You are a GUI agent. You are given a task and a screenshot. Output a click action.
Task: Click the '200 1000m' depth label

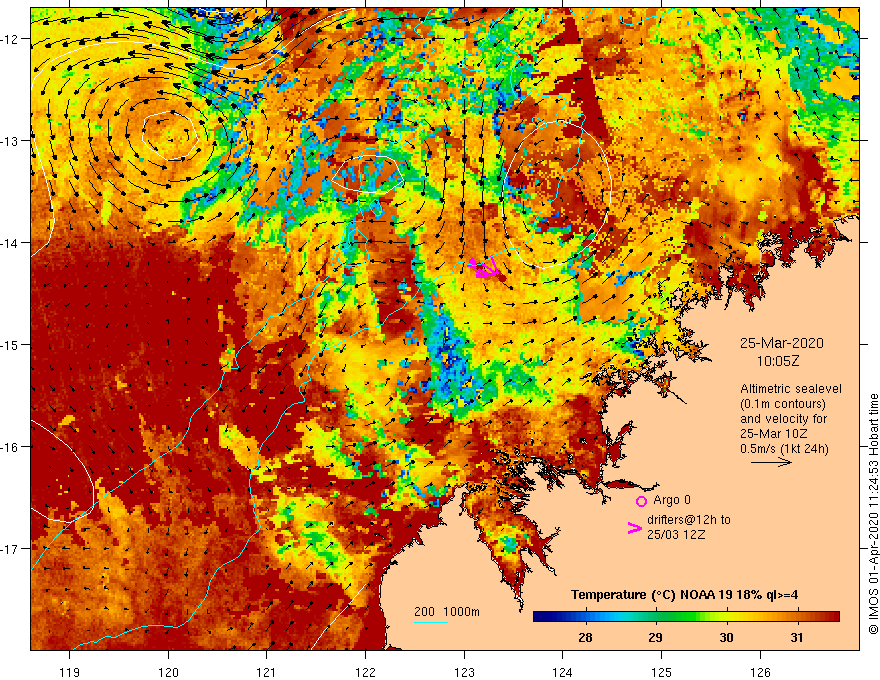tap(447, 612)
